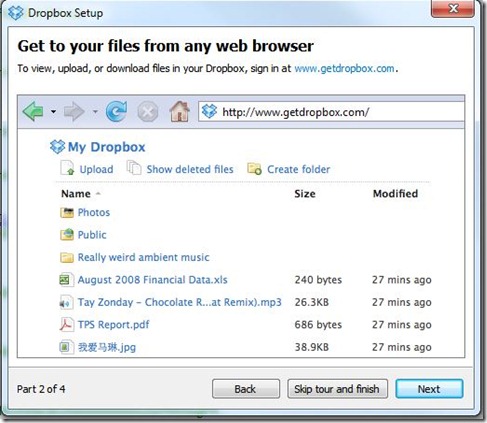This screenshot has width=487, height=423.
Task: Click the Modified column header
Action: (x=395, y=194)
